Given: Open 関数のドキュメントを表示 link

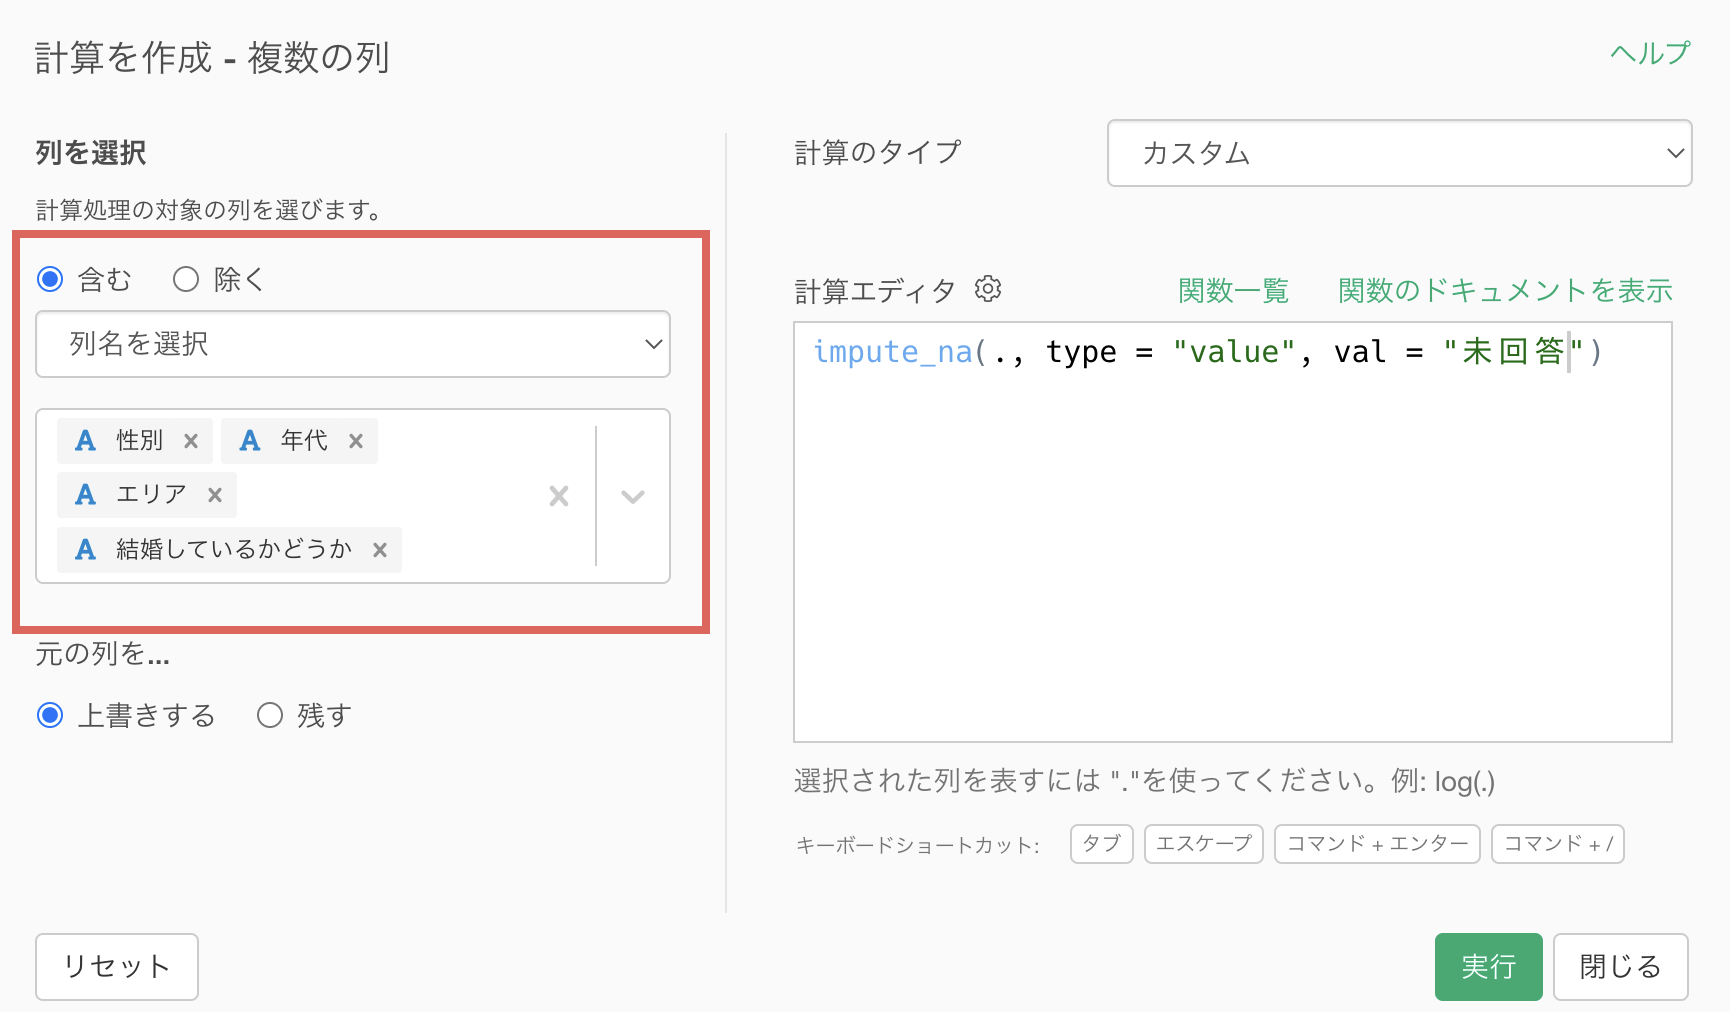Looking at the screenshot, I should point(1505,291).
